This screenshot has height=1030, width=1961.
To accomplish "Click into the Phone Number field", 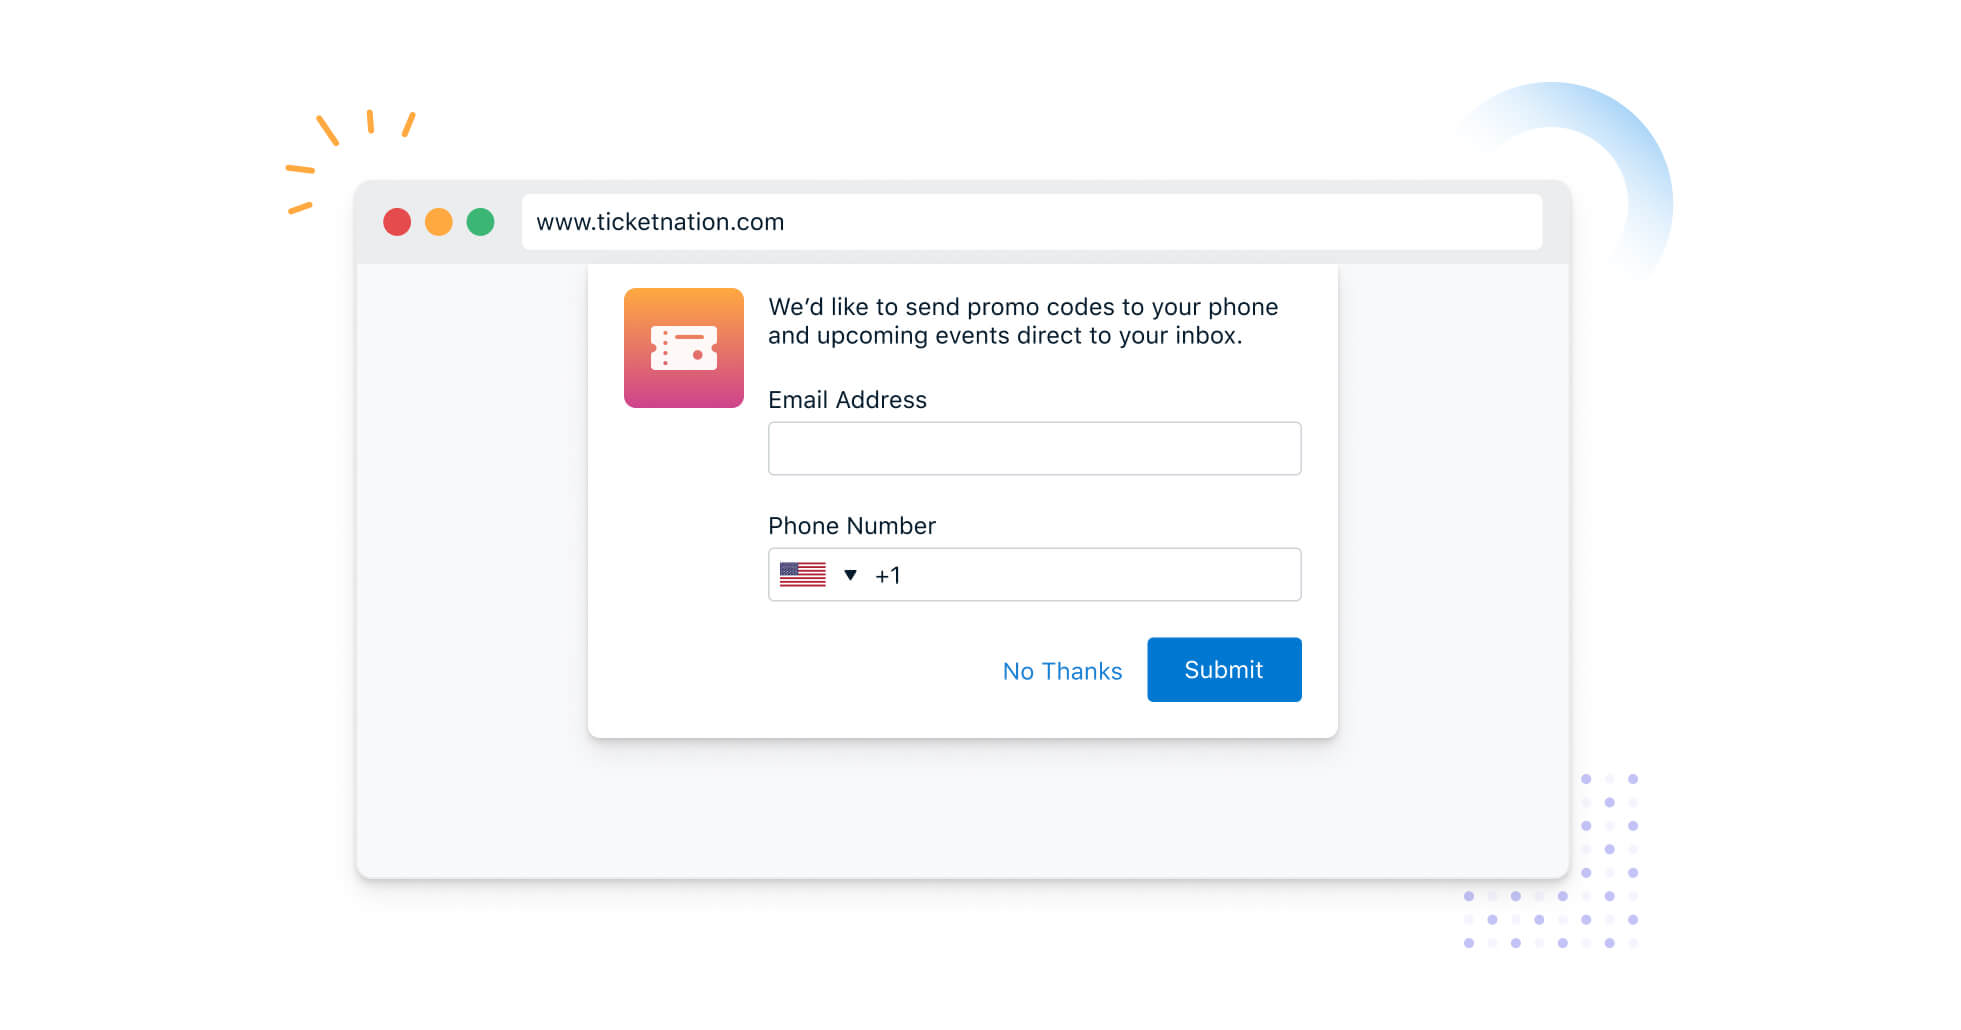I will pyautogui.click(x=1034, y=574).
